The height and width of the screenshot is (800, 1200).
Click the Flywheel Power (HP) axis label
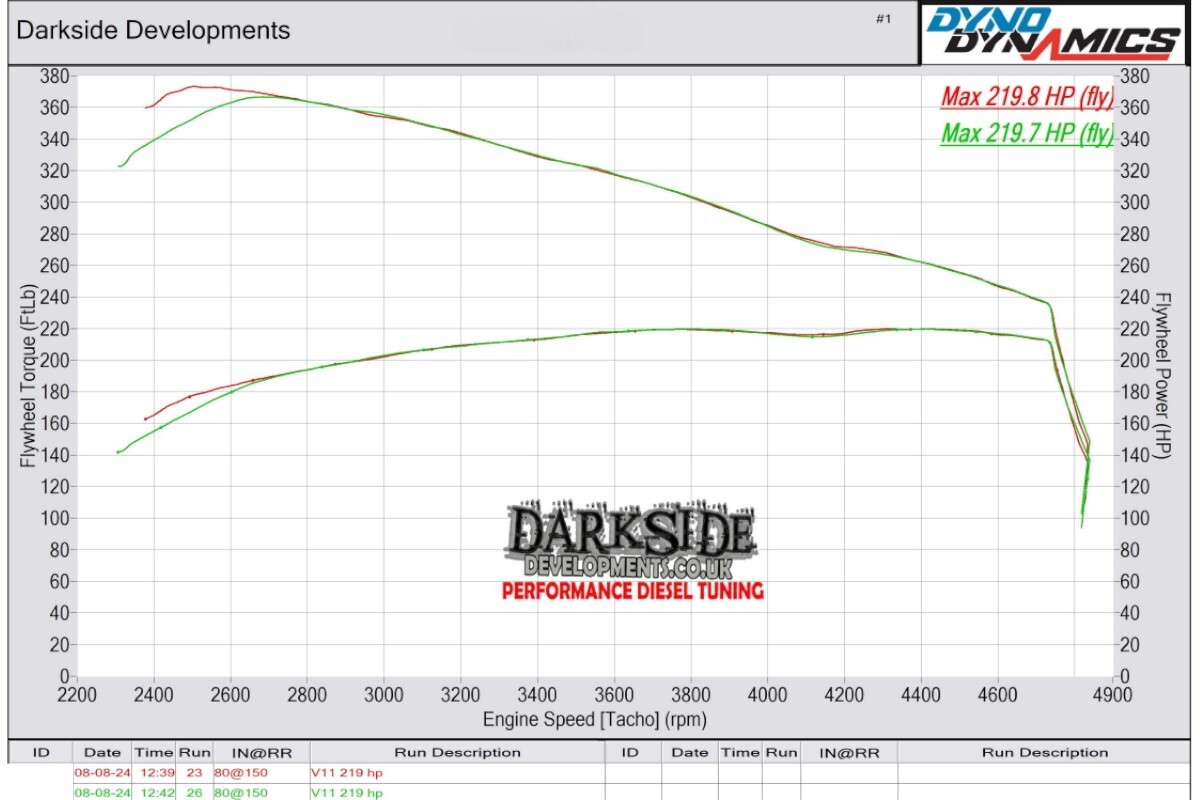[1162, 375]
